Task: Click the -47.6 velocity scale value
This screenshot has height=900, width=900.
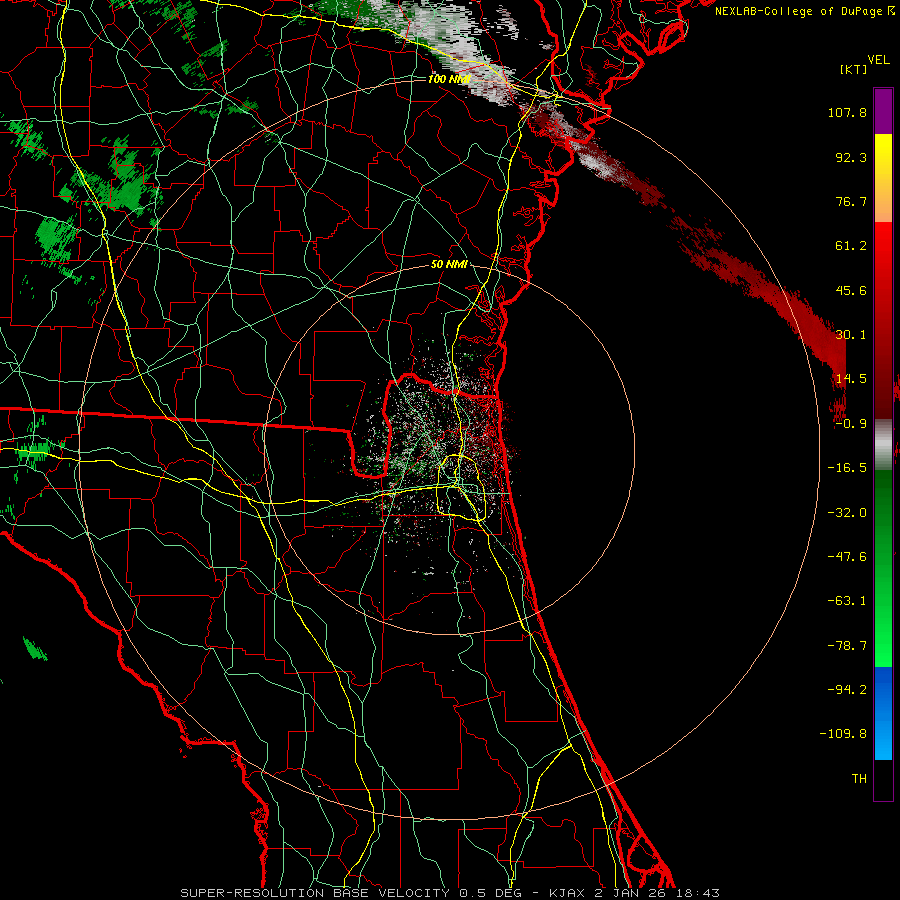Action: point(847,557)
